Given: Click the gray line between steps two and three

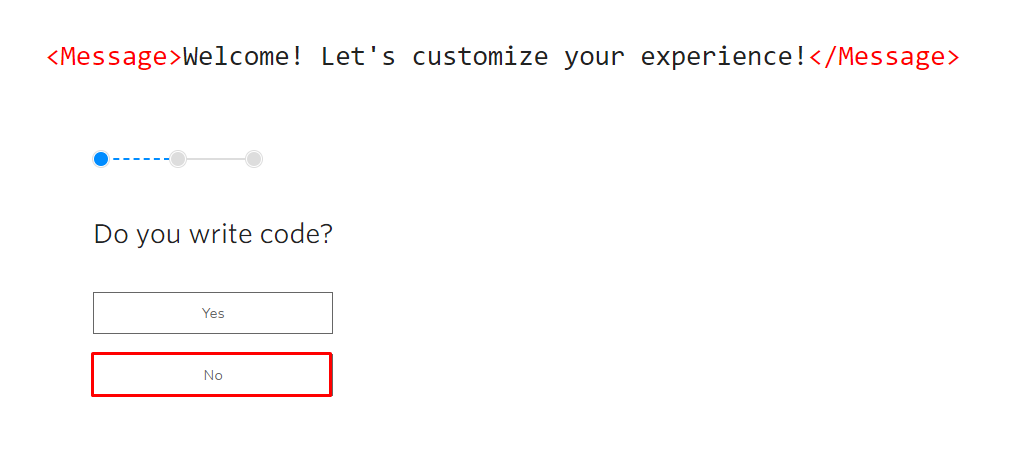Looking at the screenshot, I should (x=216, y=159).
